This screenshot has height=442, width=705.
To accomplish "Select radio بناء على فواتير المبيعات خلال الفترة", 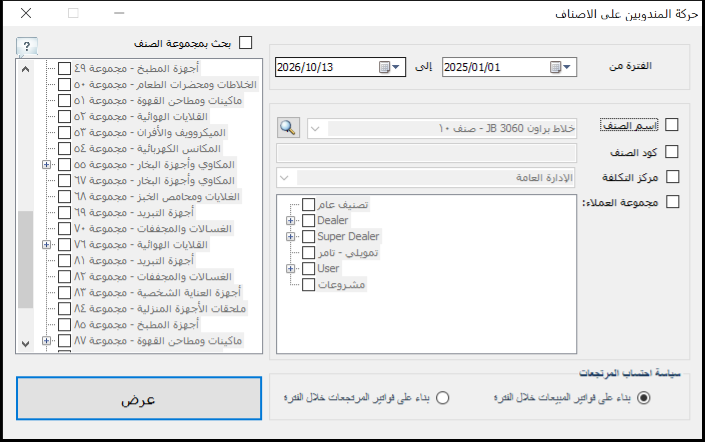I will coord(644,398).
